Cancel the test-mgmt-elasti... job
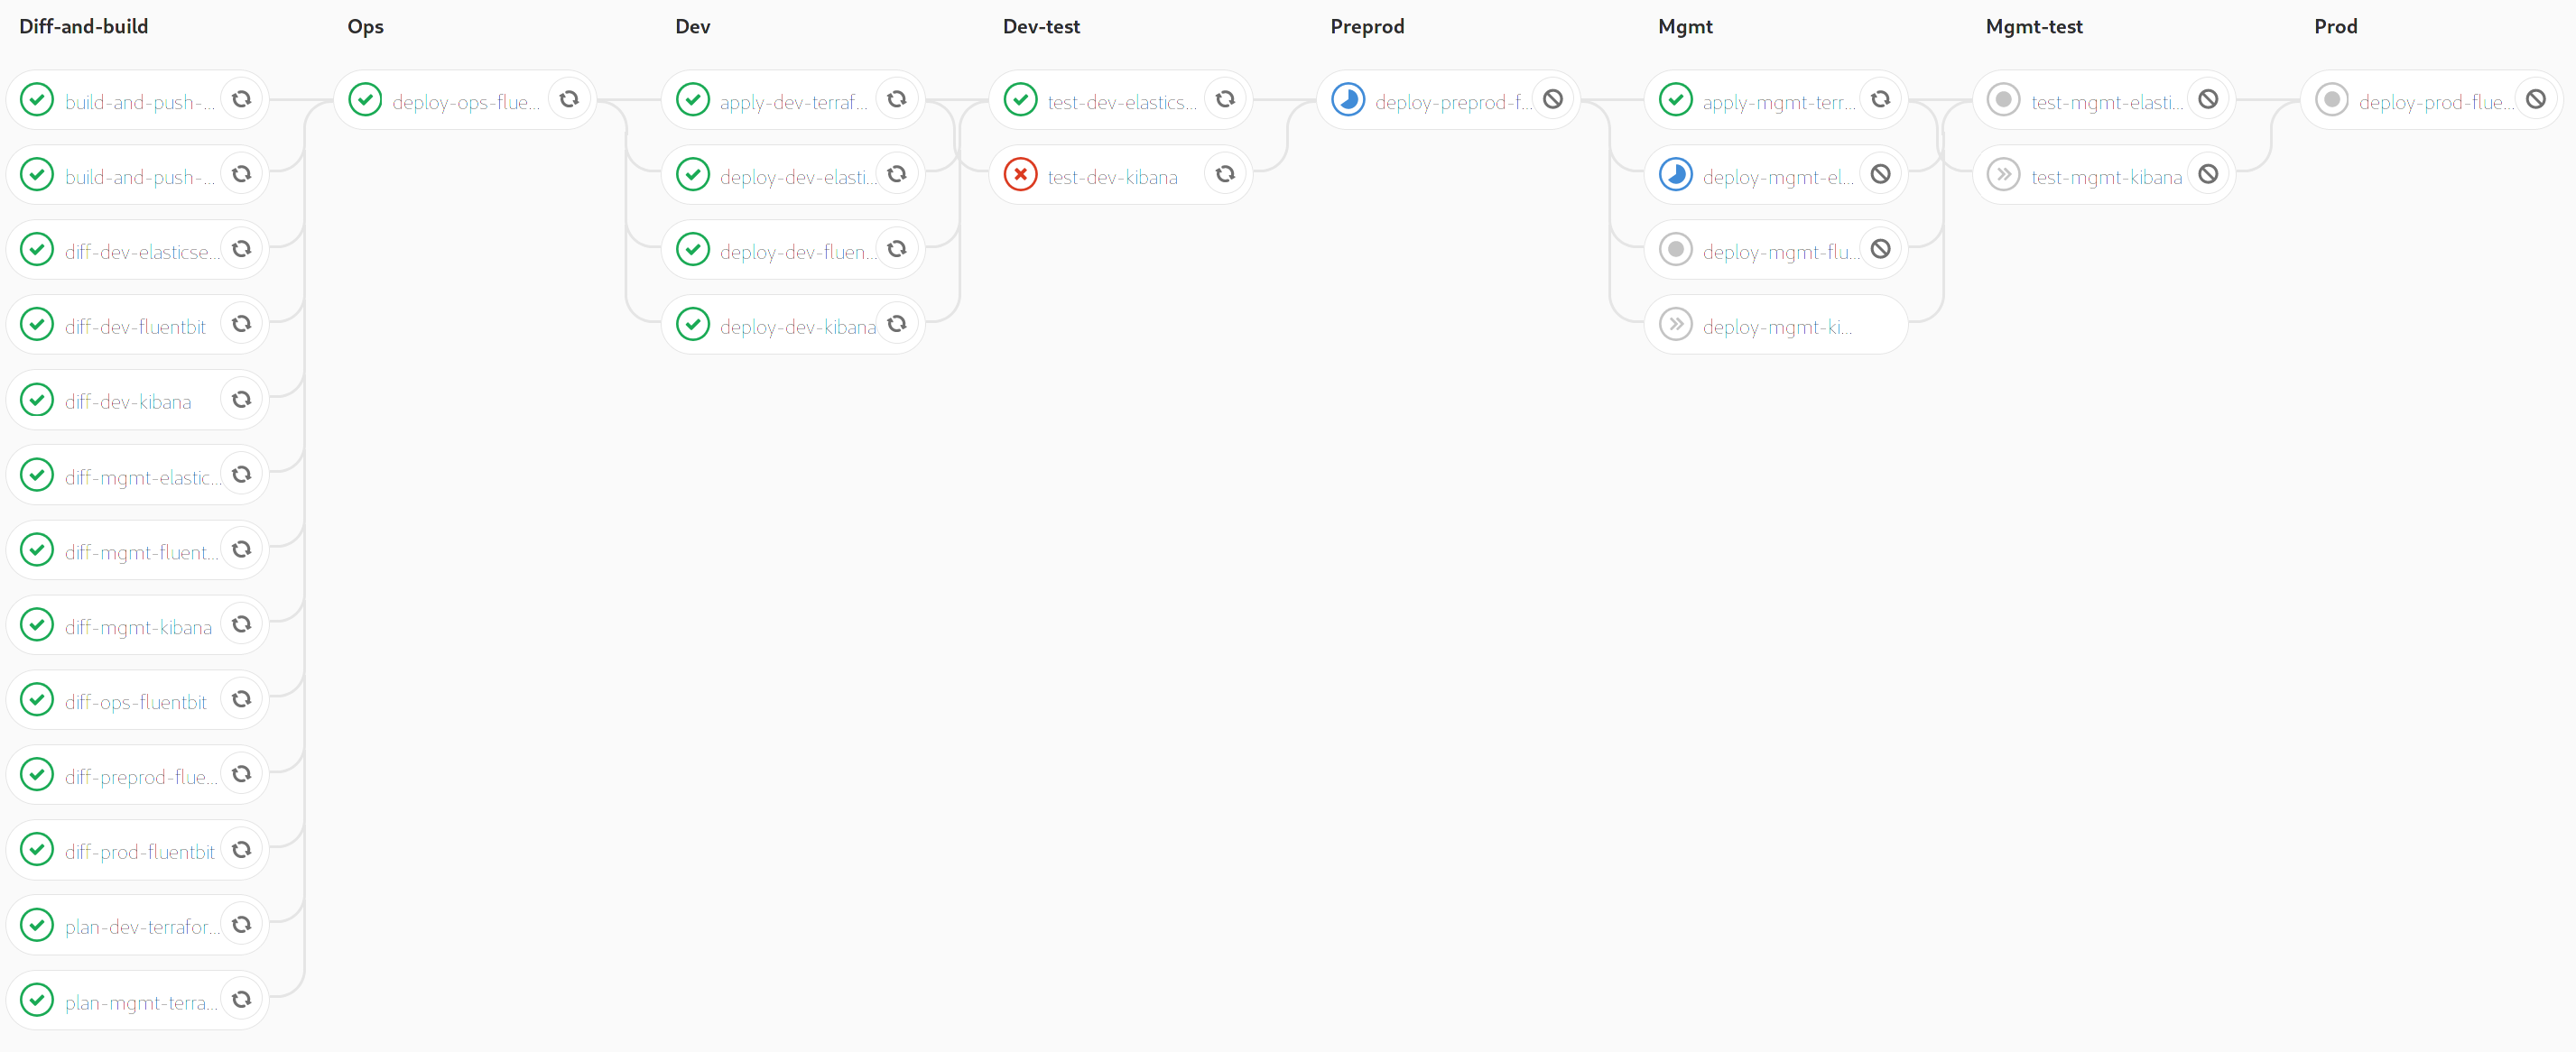 tap(2208, 99)
